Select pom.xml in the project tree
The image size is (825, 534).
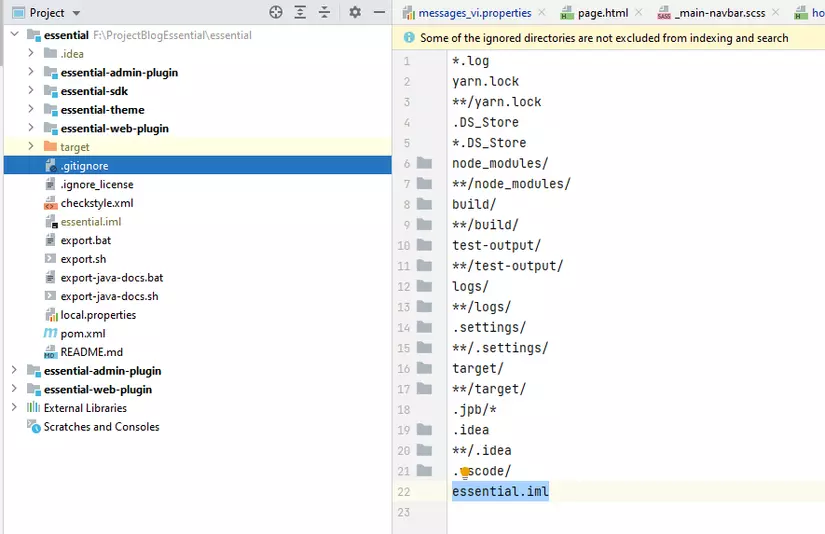[x=82, y=333]
